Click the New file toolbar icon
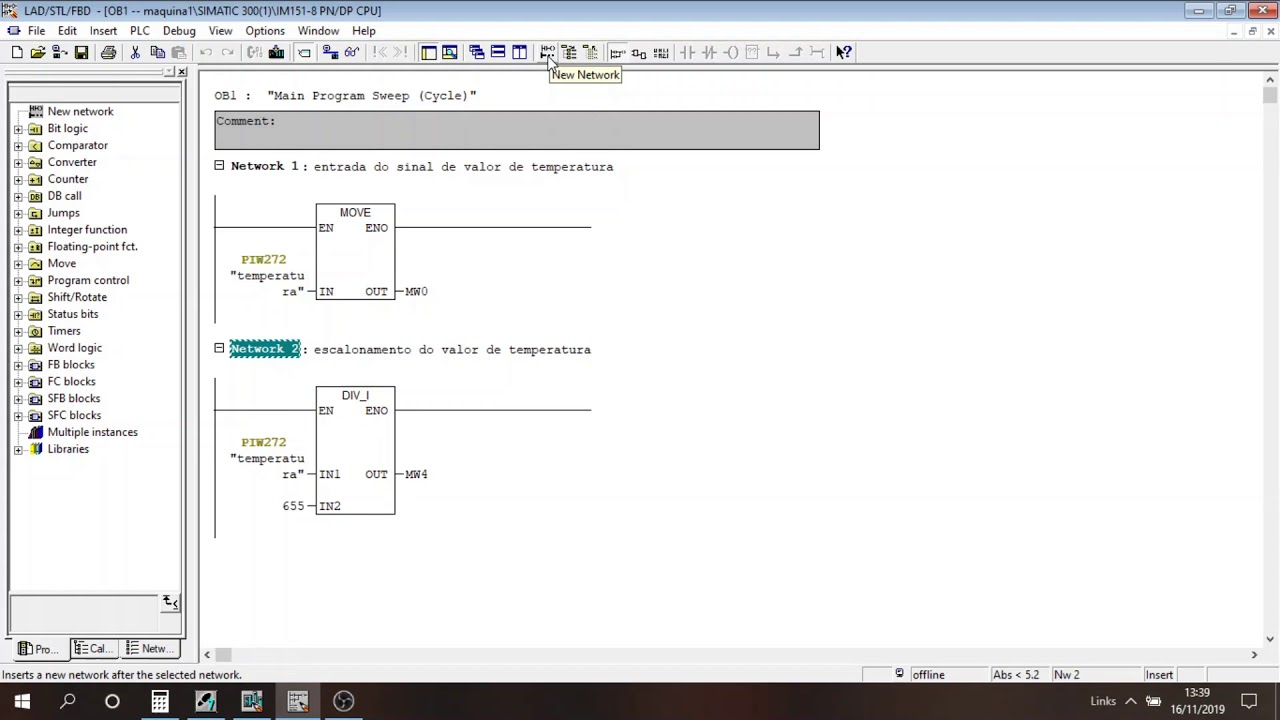 17,52
